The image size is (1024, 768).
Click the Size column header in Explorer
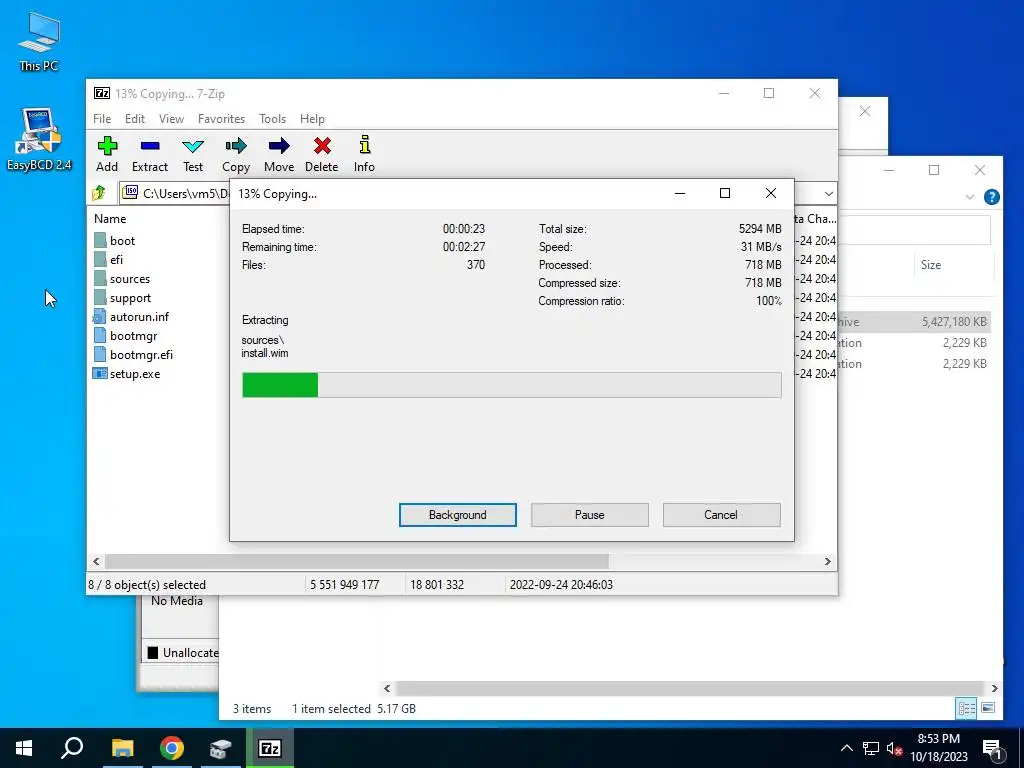pos(931,264)
